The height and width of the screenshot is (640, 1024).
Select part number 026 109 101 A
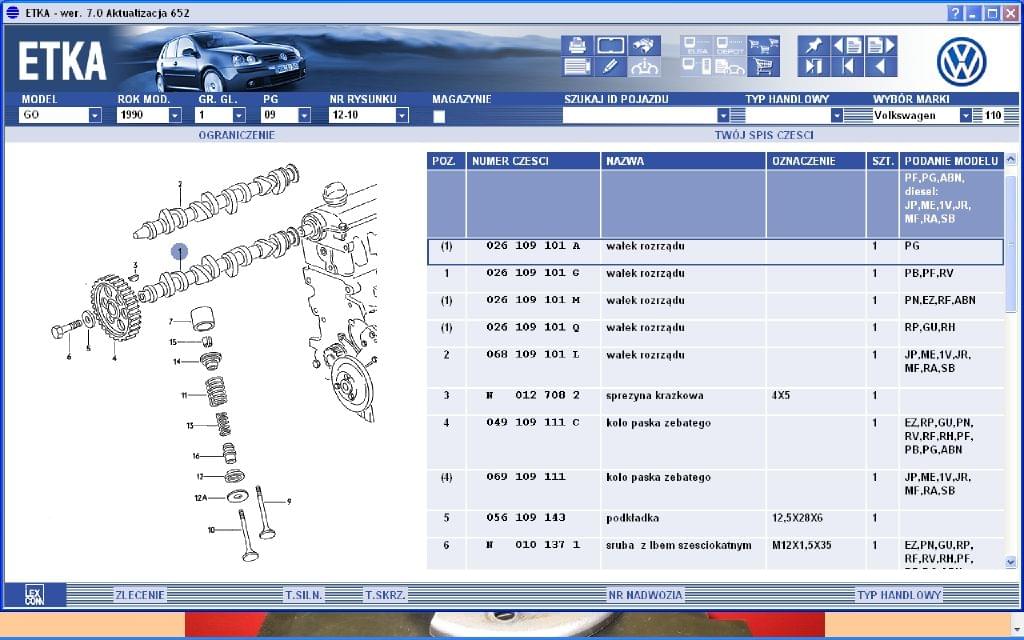tap(533, 246)
